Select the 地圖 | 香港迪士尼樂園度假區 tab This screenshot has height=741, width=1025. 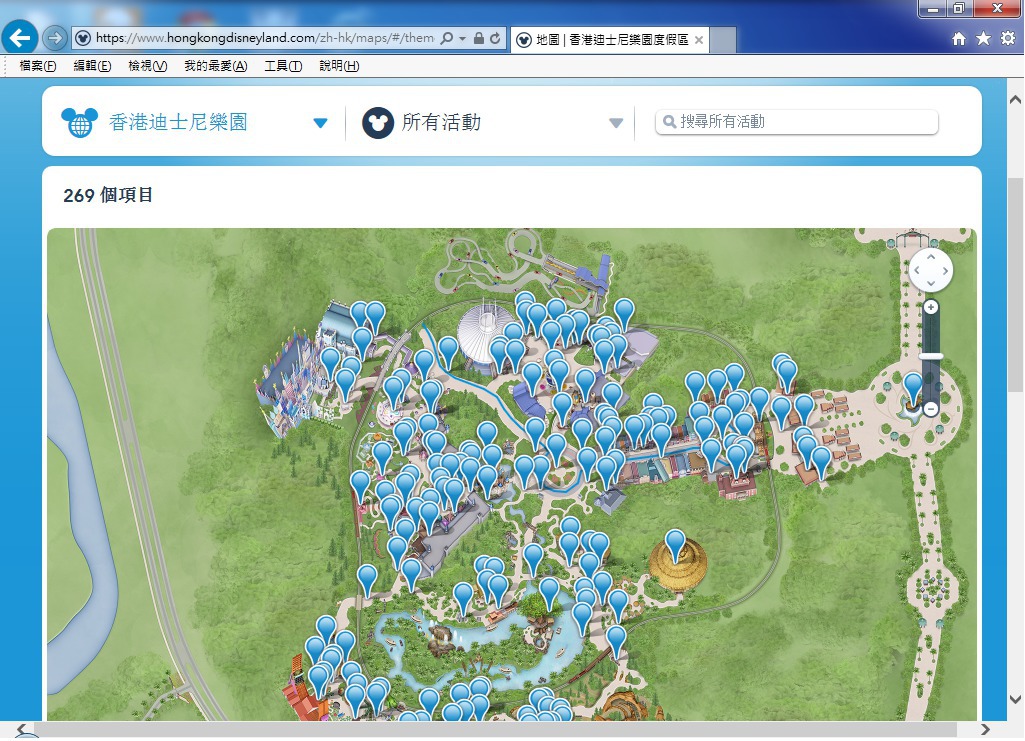pyautogui.click(x=611, y=40)
